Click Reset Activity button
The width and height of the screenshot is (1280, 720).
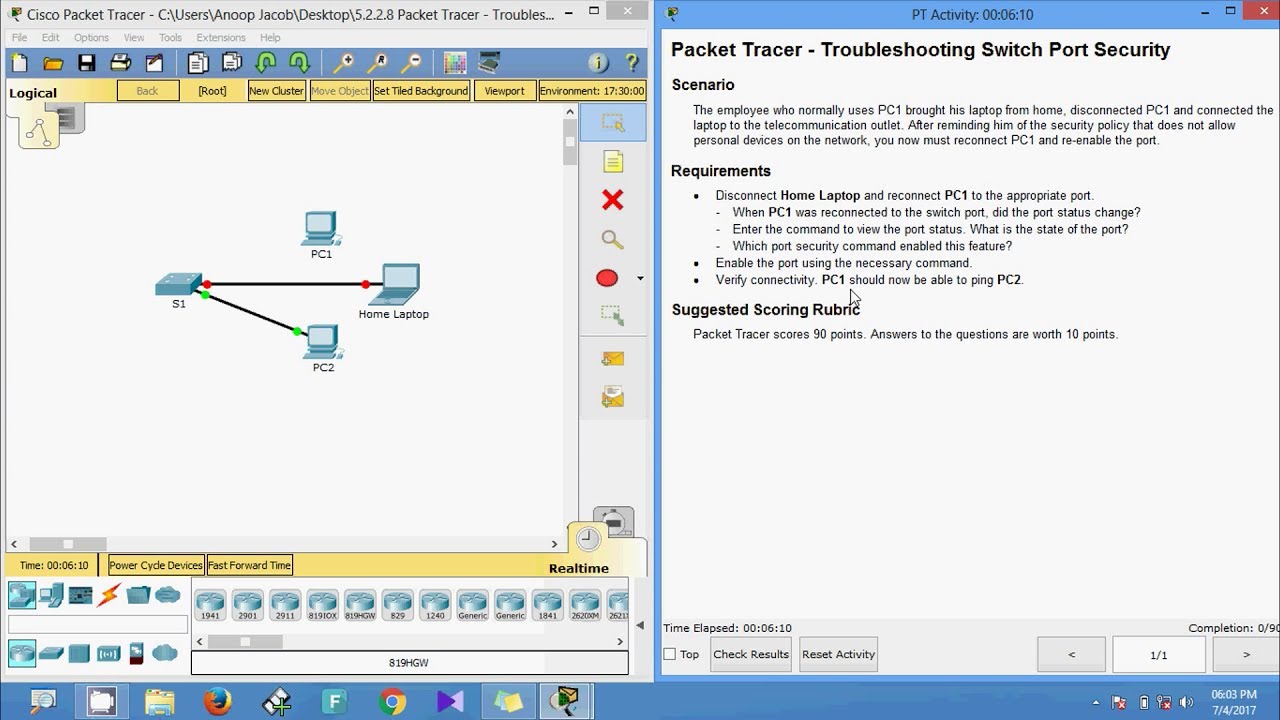tap(838, 654)
